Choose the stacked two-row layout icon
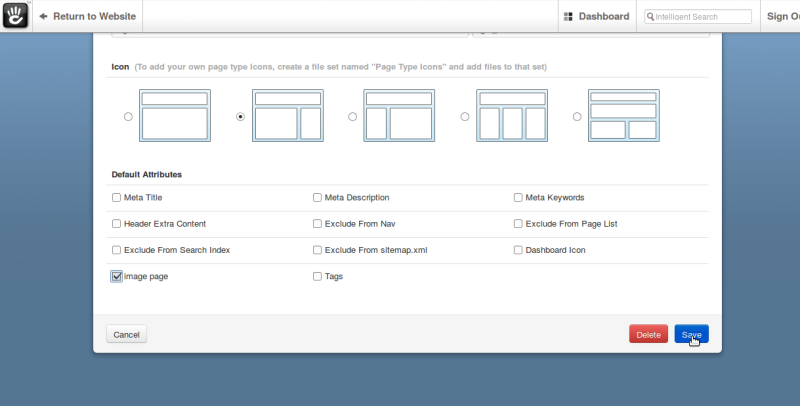800x406 pixels. click(624, 116)
